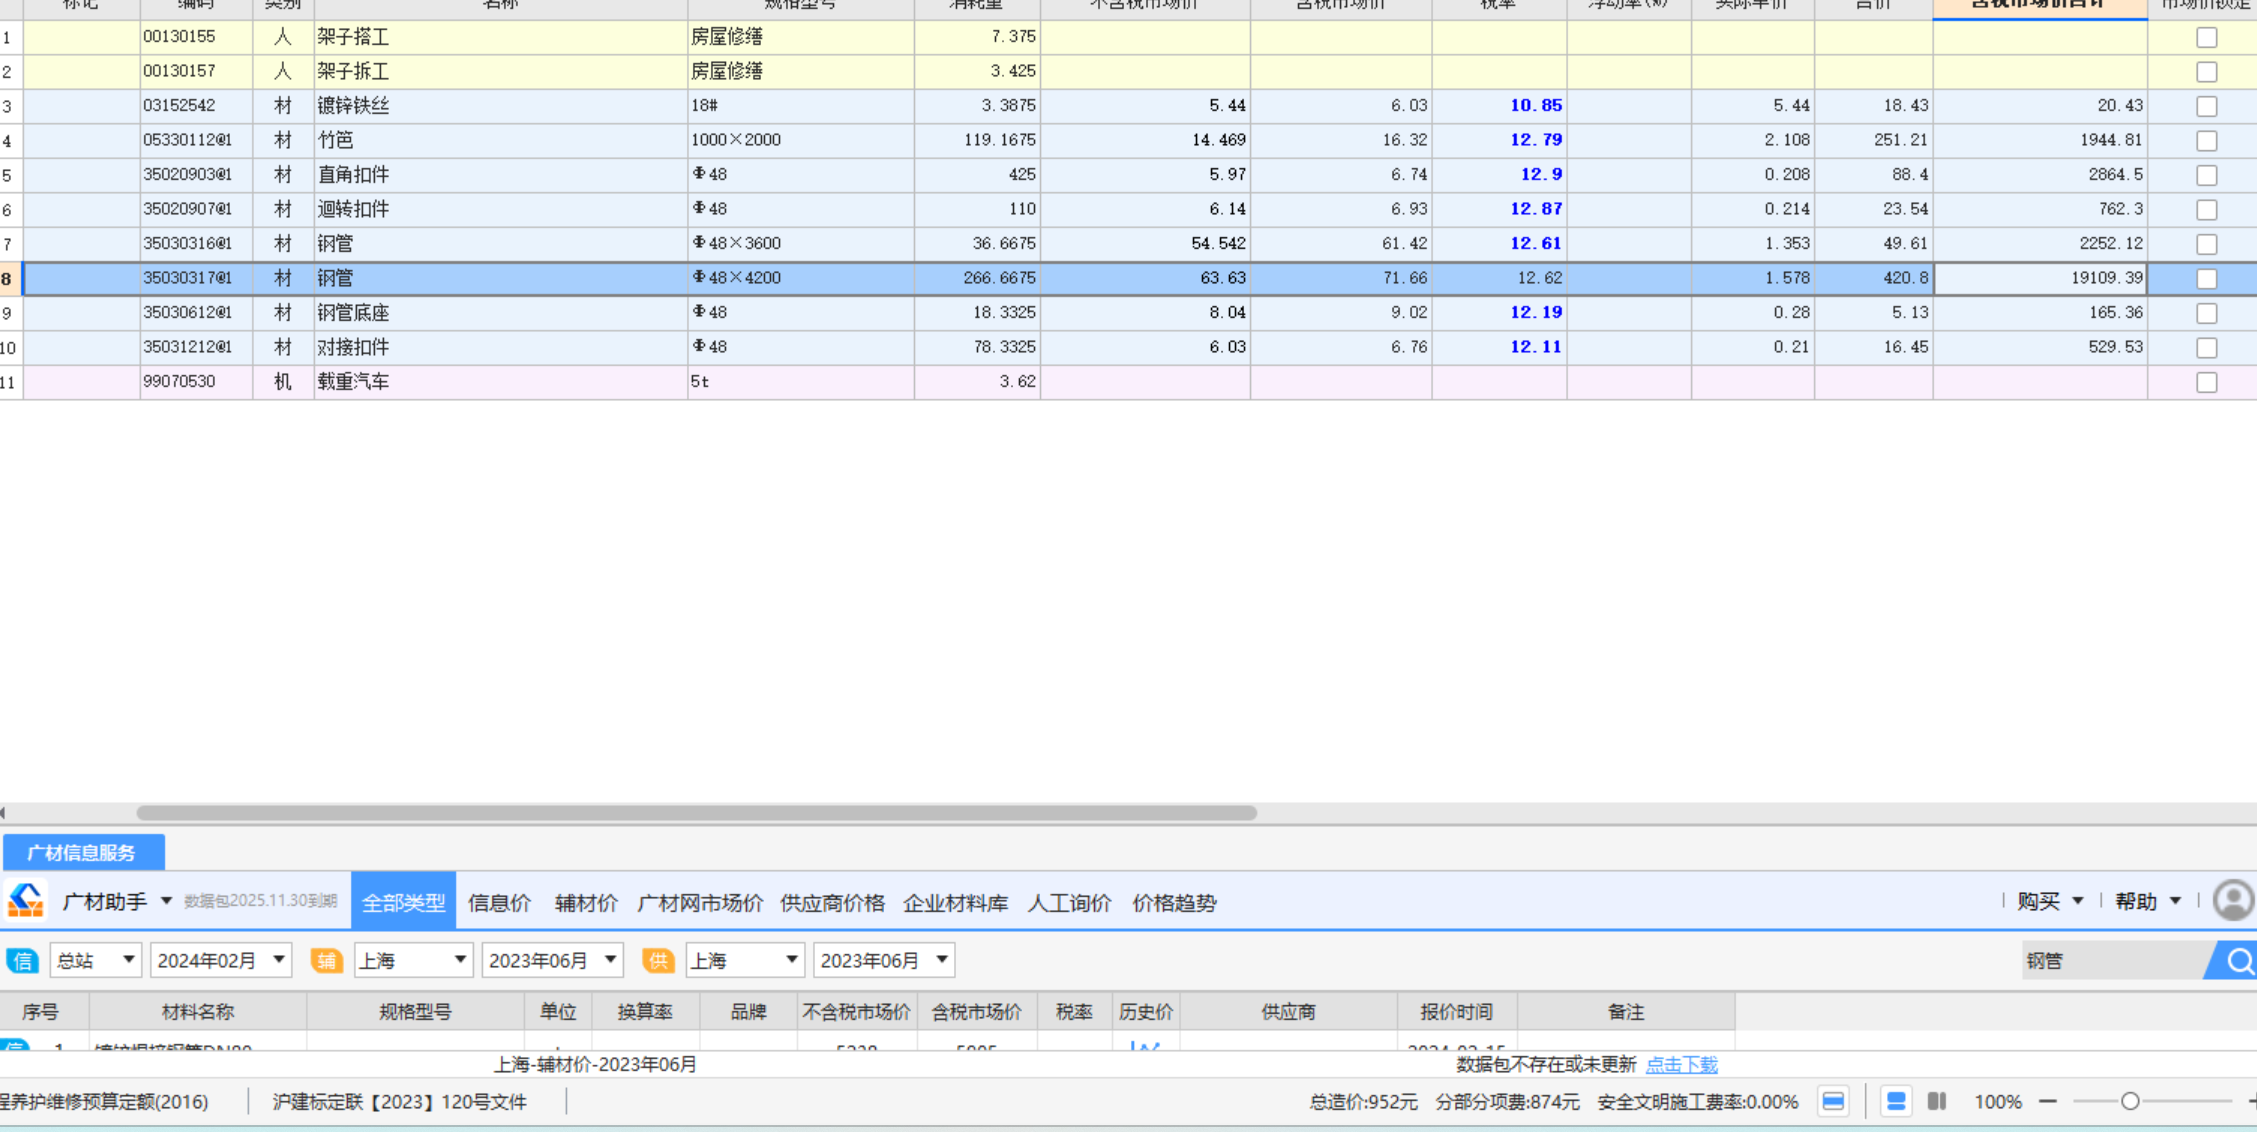This screenshot has width=2257, height=1132.
Task: Tick market price lock for 架子拆工 row
Action: click(2206, 72)
